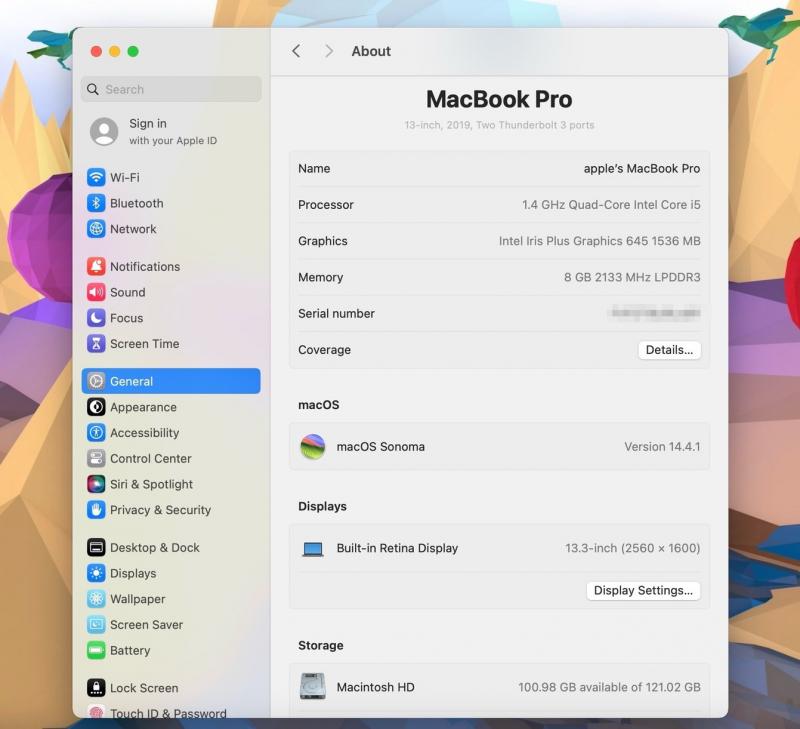Screen dimensions: 800x729
Task: Click the macOS Sonoma label
Action: (x=381, y=447)
